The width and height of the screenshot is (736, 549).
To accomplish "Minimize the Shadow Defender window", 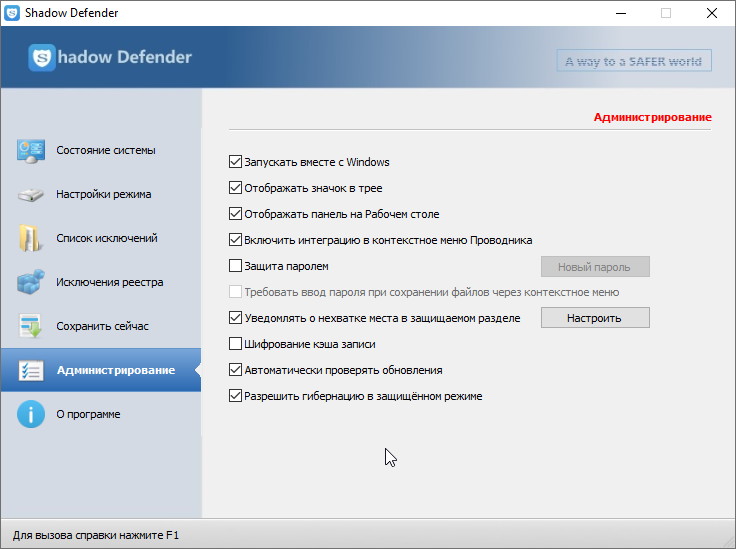I will tap(621, 13).
